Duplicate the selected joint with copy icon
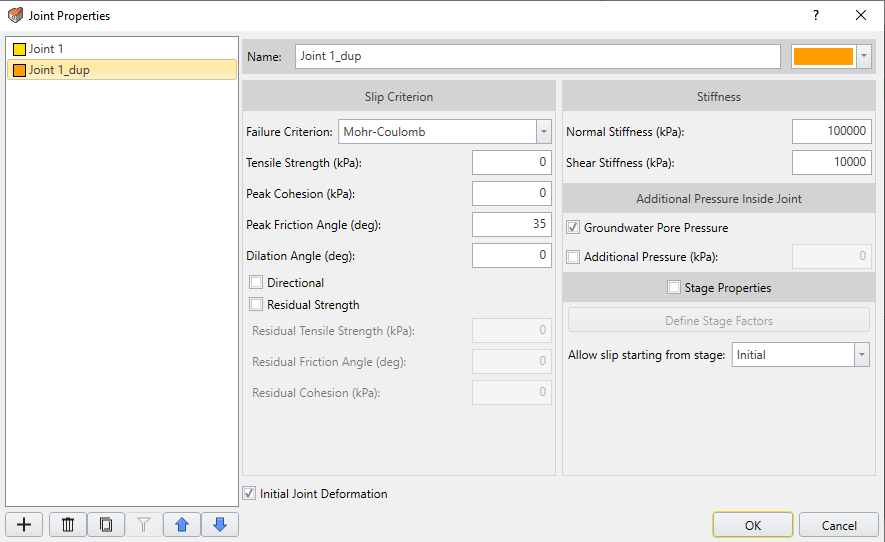885x542 pixels. point(106,525)
